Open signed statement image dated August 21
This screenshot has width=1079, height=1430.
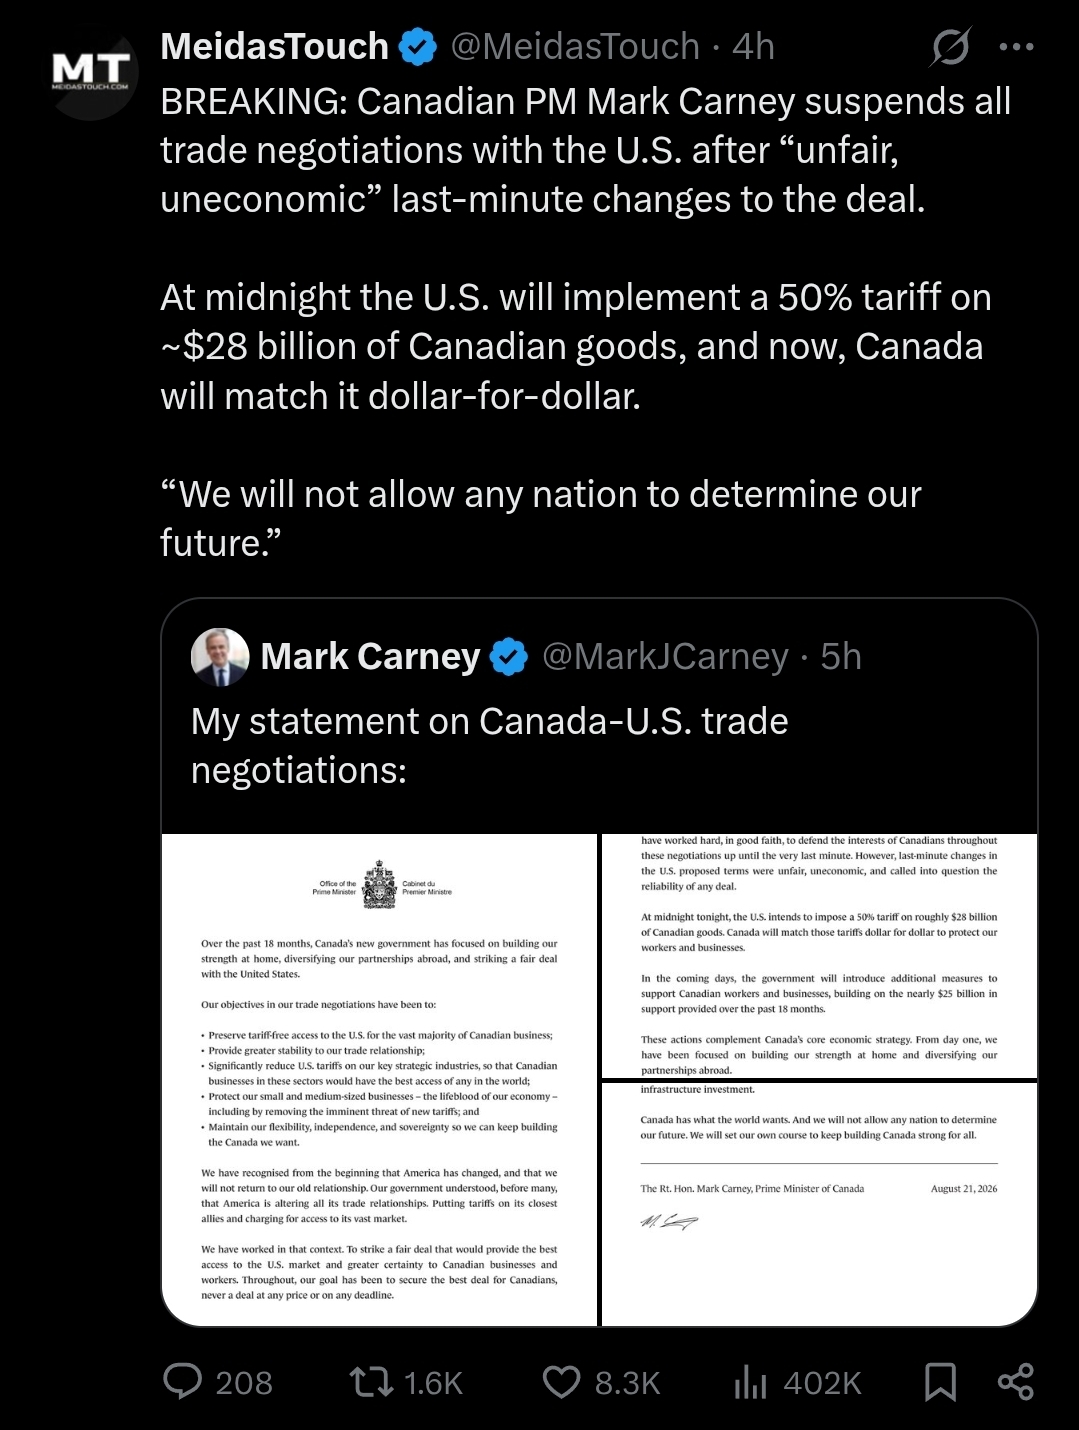coord(819,1204)
